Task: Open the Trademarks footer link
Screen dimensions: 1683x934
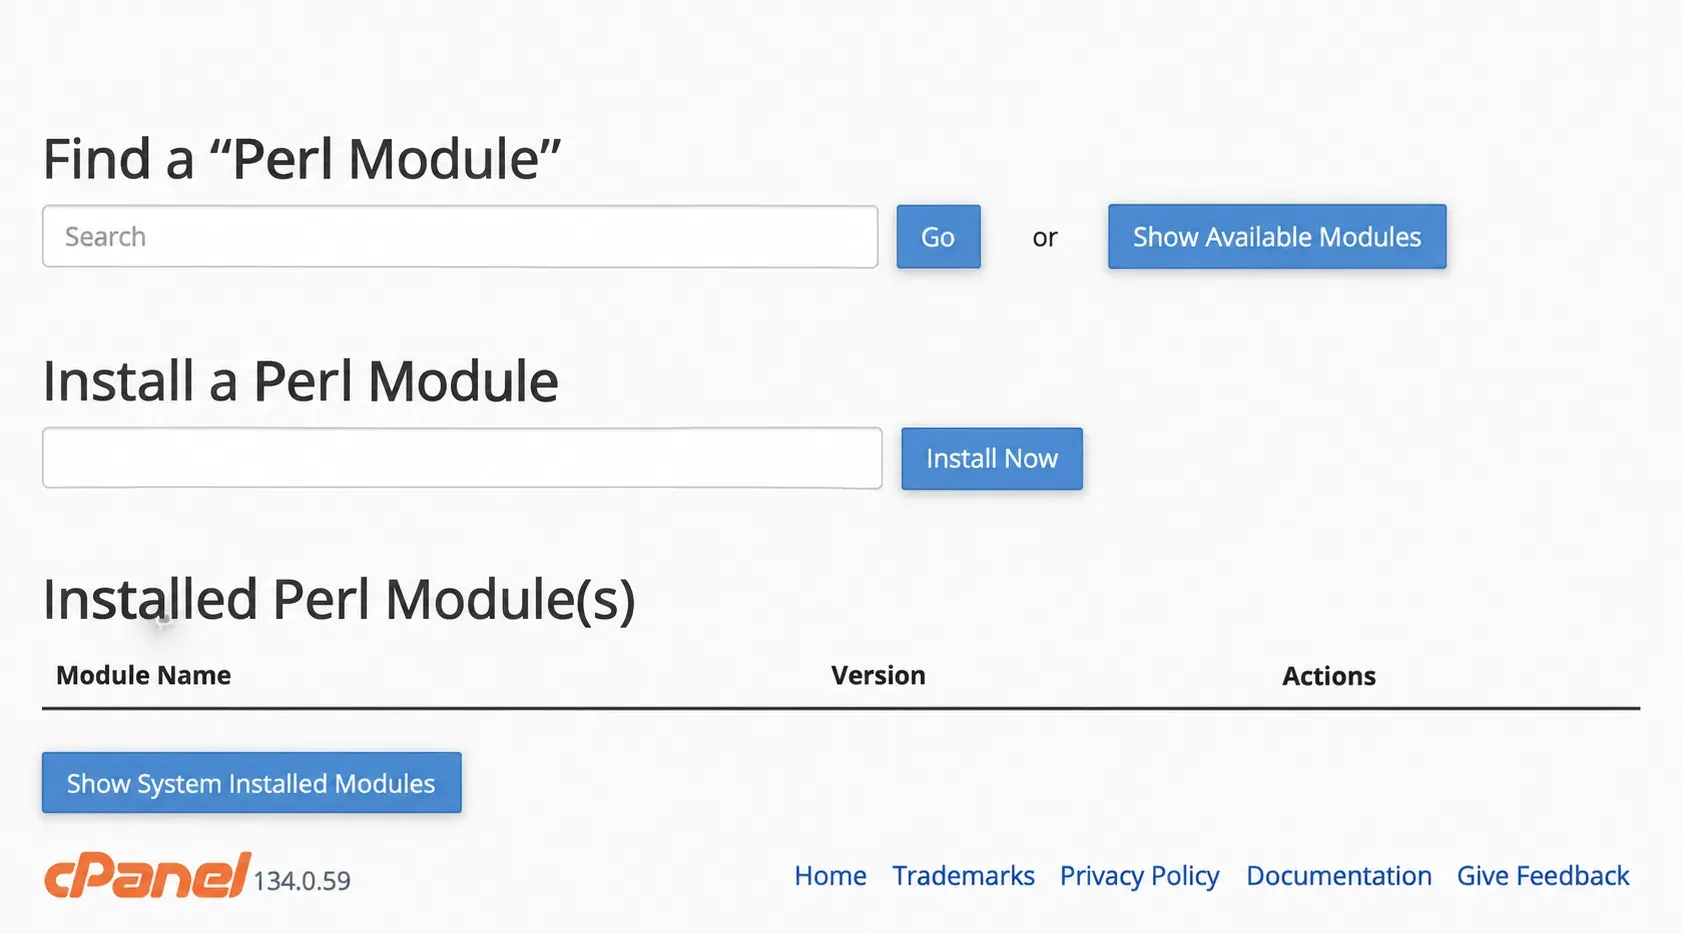Action: point(963,876)
